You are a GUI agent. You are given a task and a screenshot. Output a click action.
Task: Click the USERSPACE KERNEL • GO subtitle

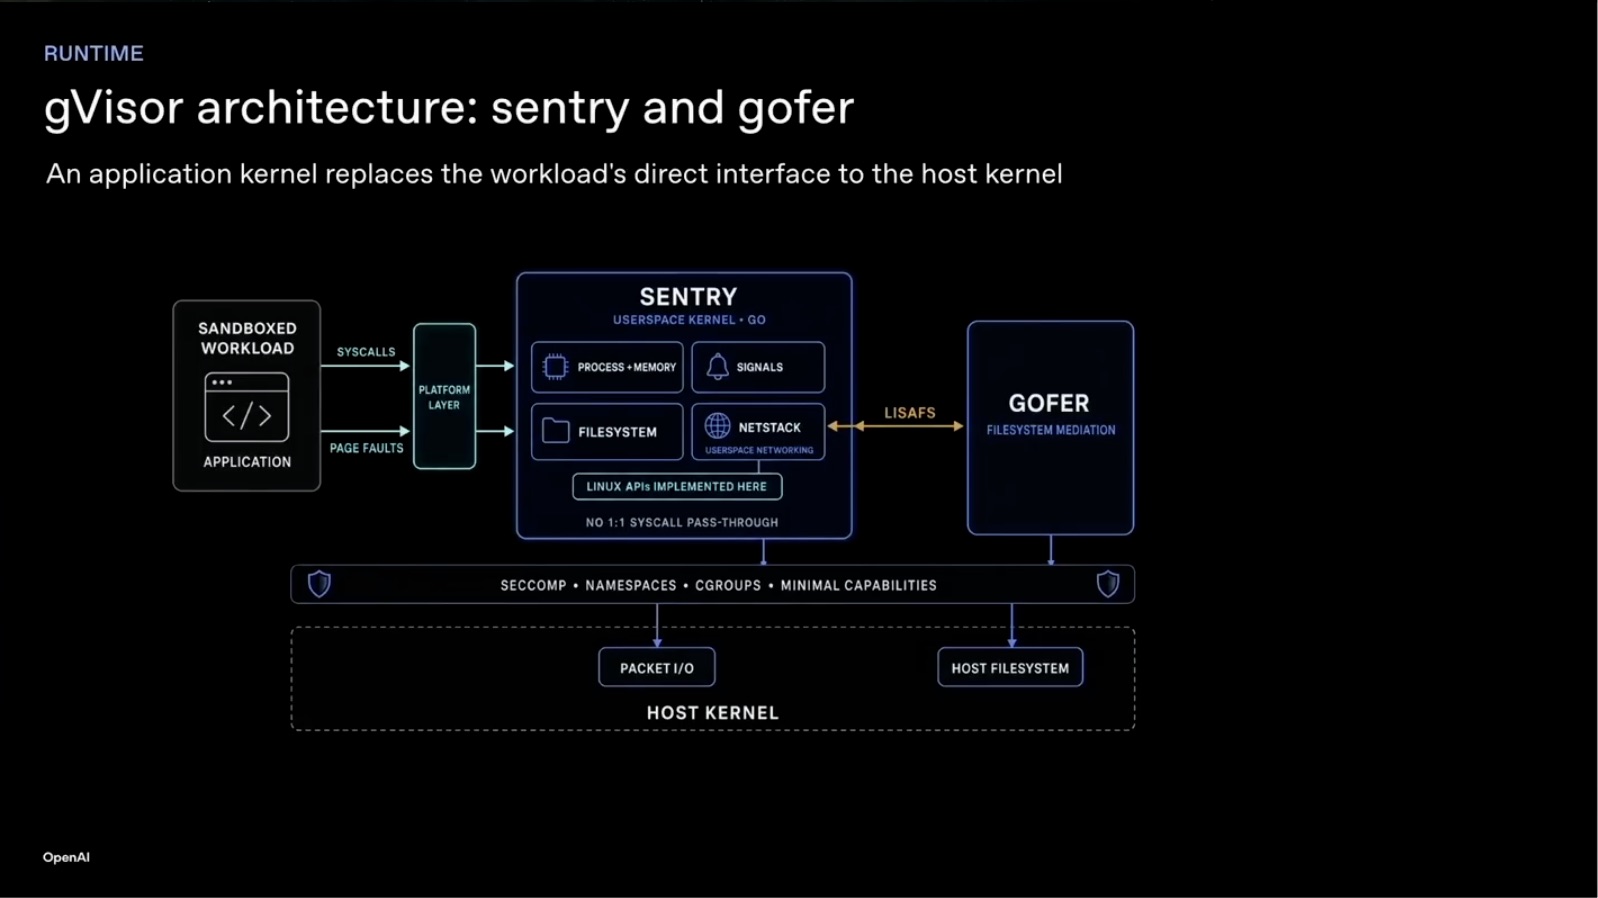[689, 320]
